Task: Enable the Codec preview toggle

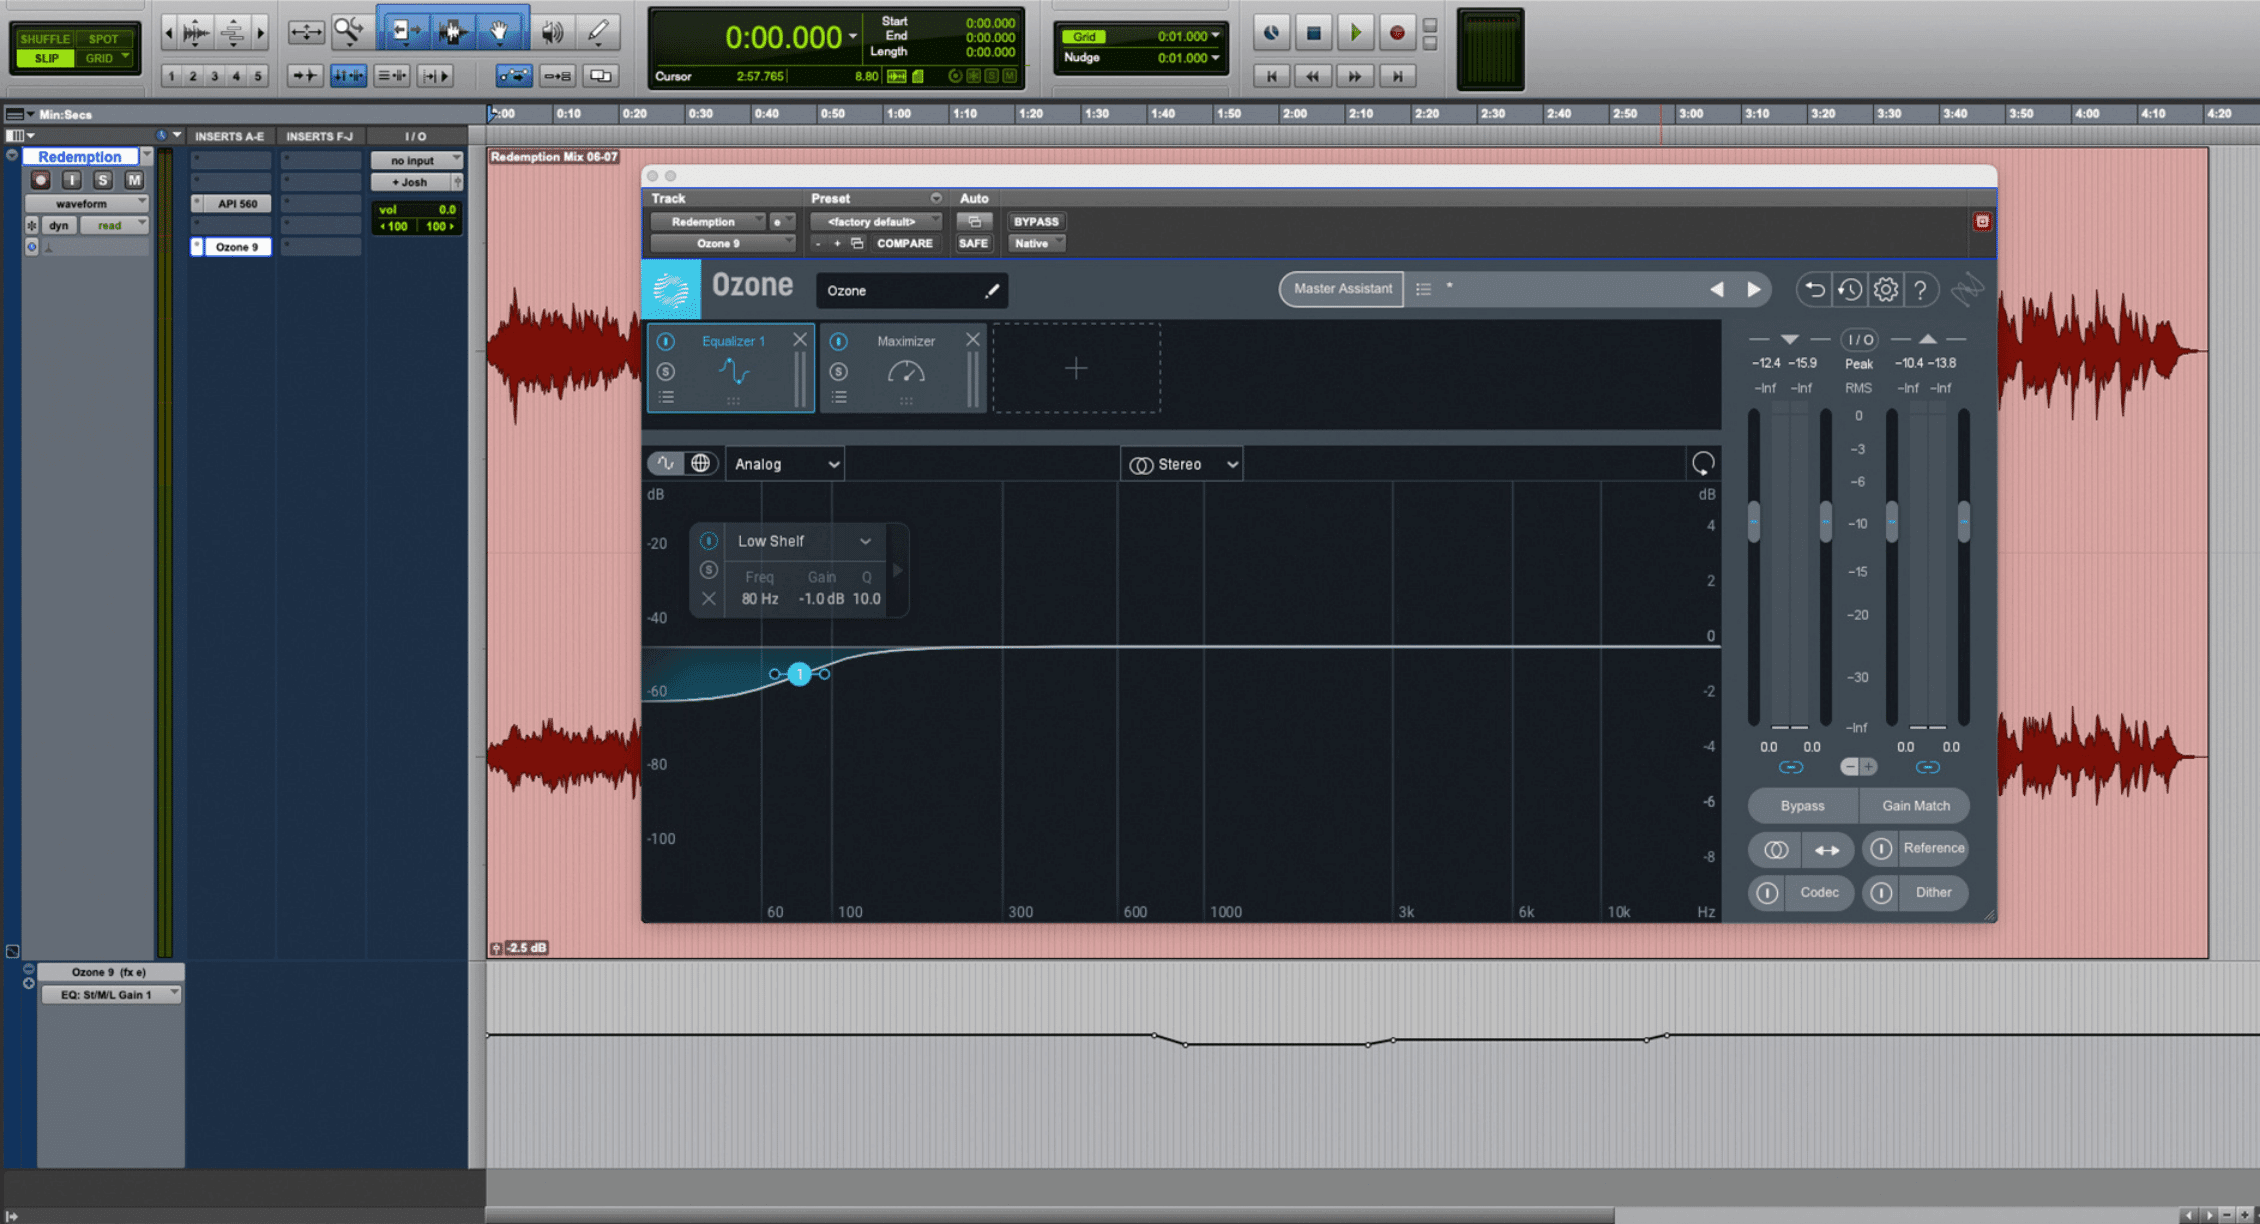Action: [x=1767, y=893]
